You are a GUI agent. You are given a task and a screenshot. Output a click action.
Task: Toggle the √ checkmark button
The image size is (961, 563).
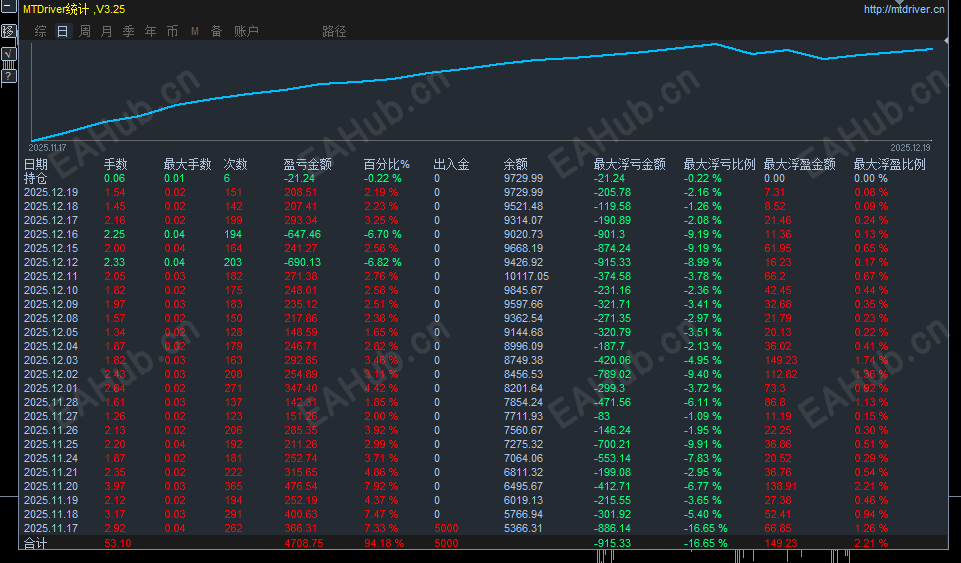(9, 53)
